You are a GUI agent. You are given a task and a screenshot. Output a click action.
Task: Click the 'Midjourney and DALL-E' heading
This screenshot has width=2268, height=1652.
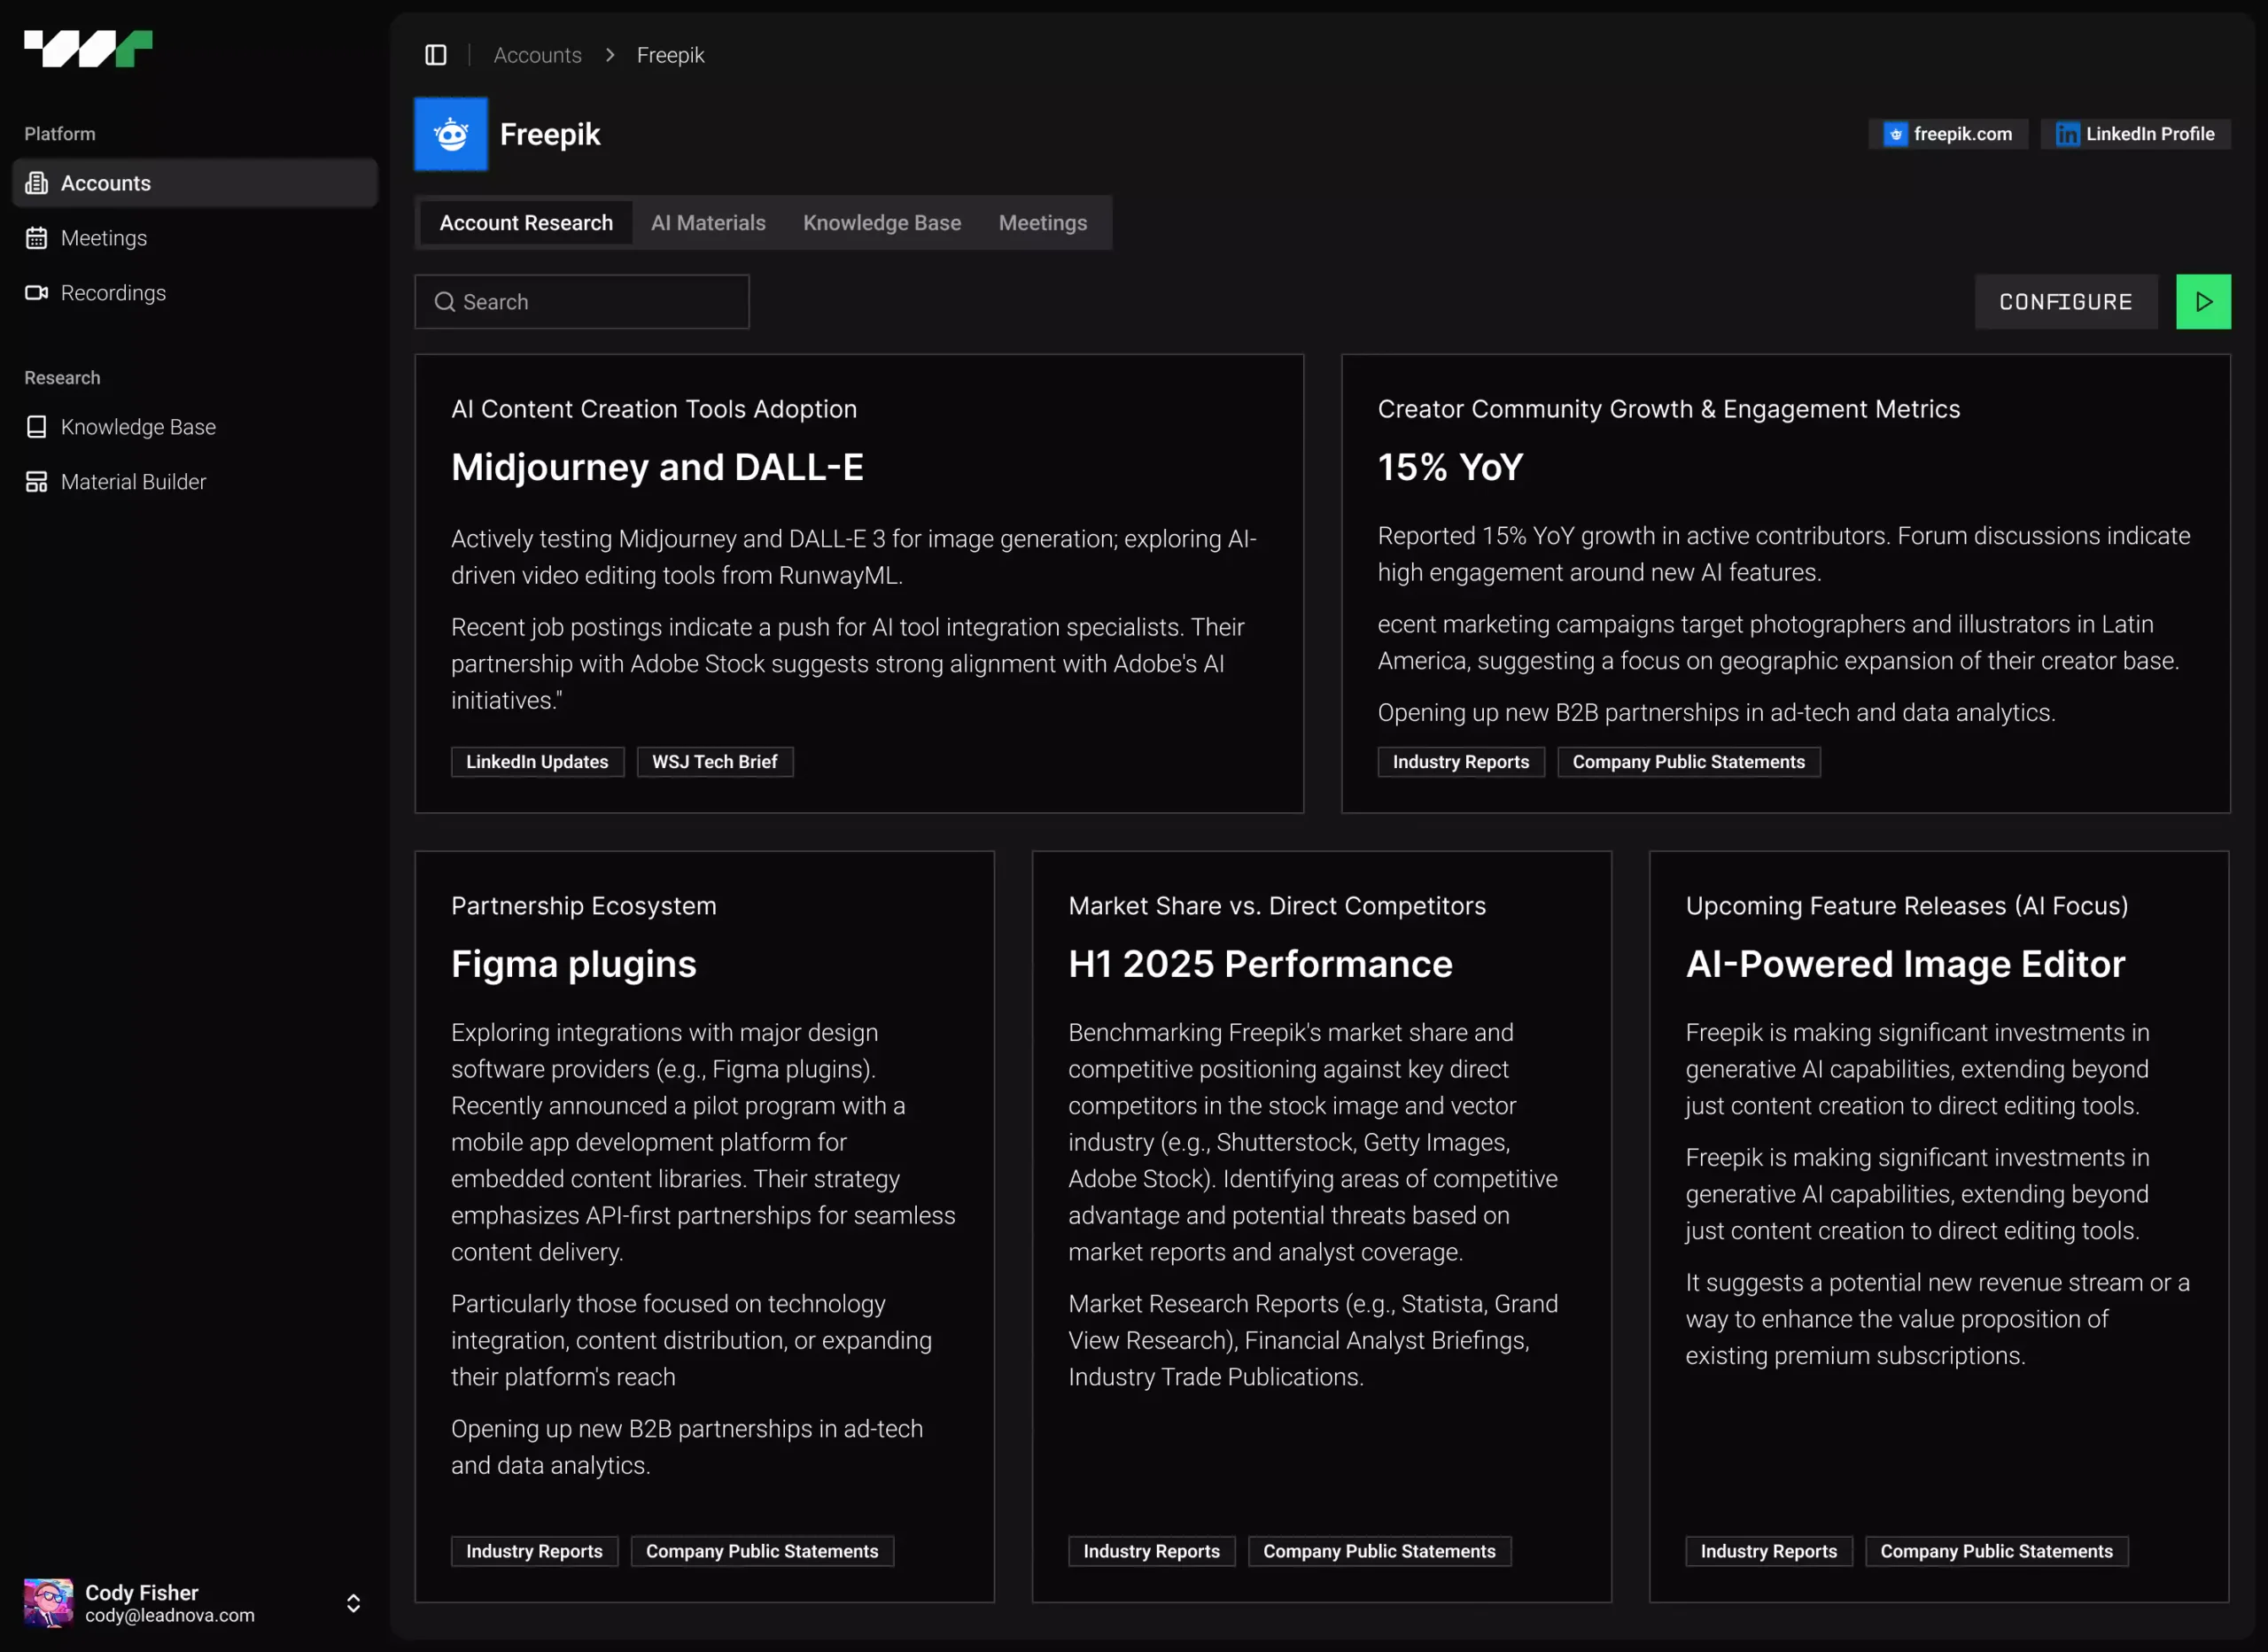coord(657,467)
